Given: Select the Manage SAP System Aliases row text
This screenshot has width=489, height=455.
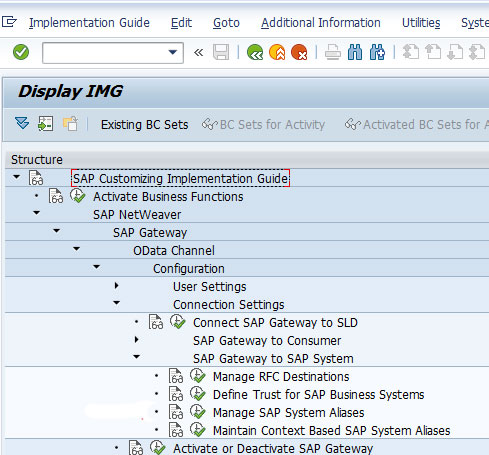Looking at the screenshot, I should point(289,413).
